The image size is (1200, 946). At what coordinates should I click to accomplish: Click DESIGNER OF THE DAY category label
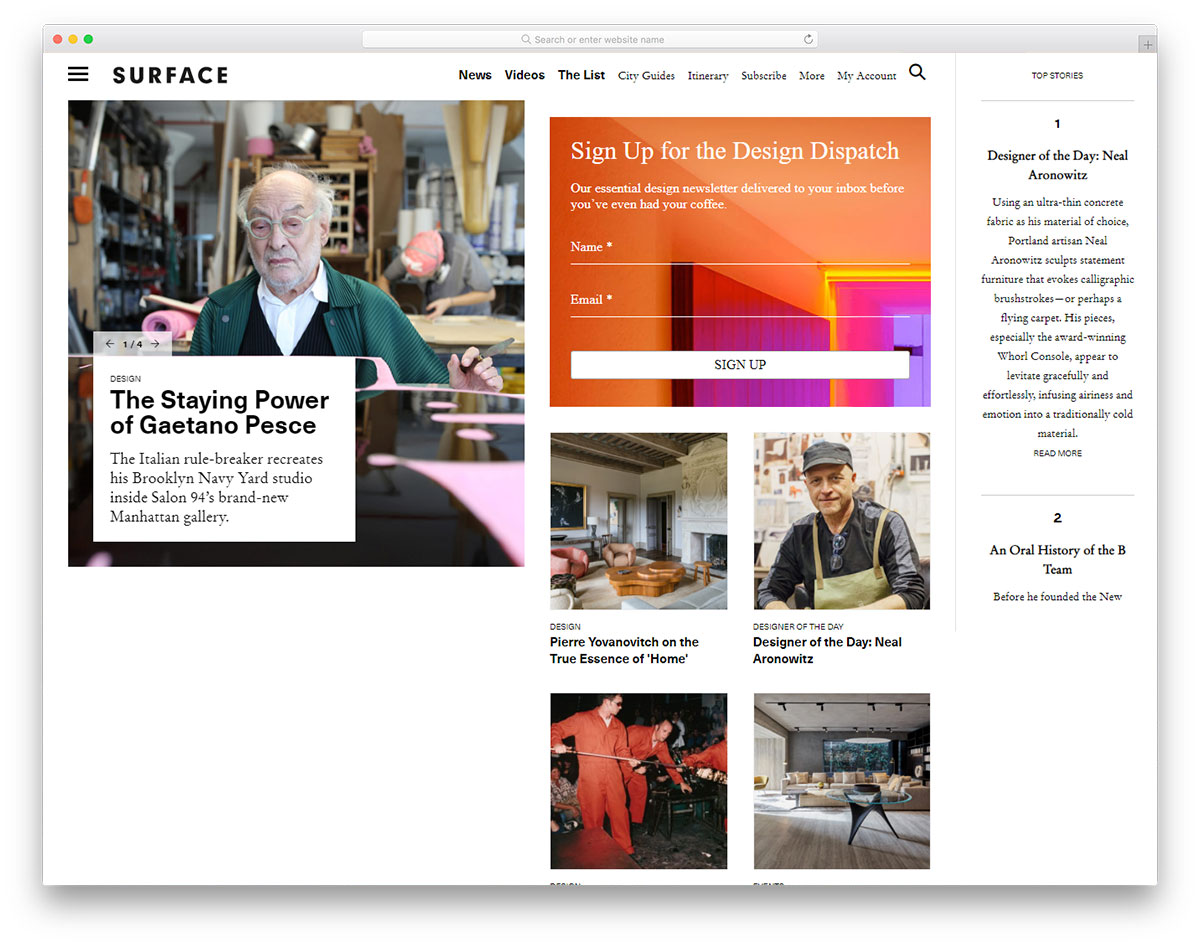(798, 627)
